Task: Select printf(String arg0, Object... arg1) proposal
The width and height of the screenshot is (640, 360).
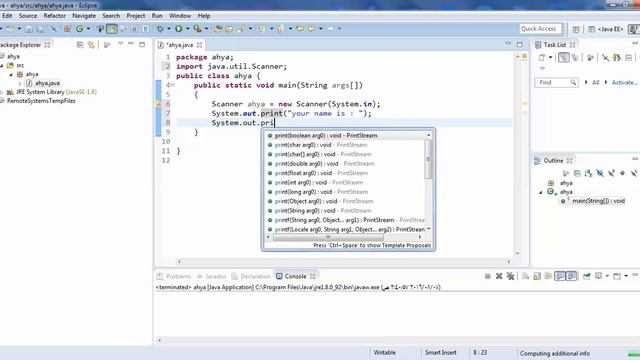Action: pos(347,220)
